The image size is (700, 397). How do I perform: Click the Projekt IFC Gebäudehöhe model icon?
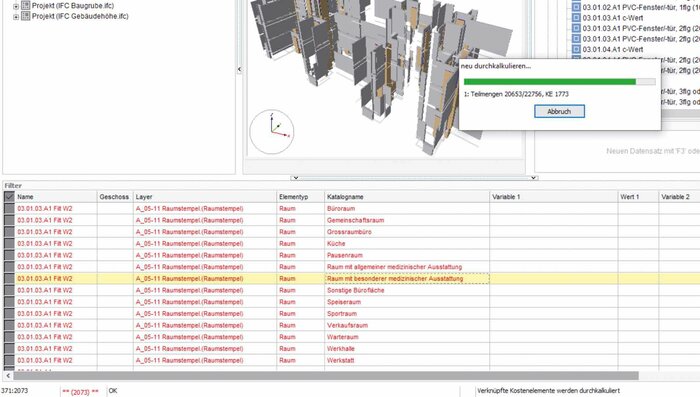pos(25,16)
